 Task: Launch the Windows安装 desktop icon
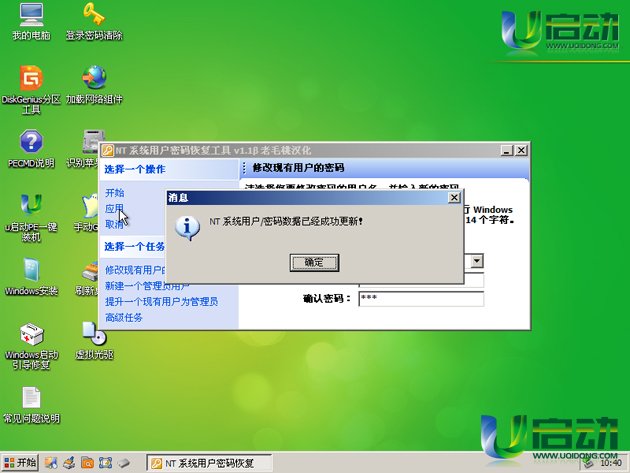31,270
